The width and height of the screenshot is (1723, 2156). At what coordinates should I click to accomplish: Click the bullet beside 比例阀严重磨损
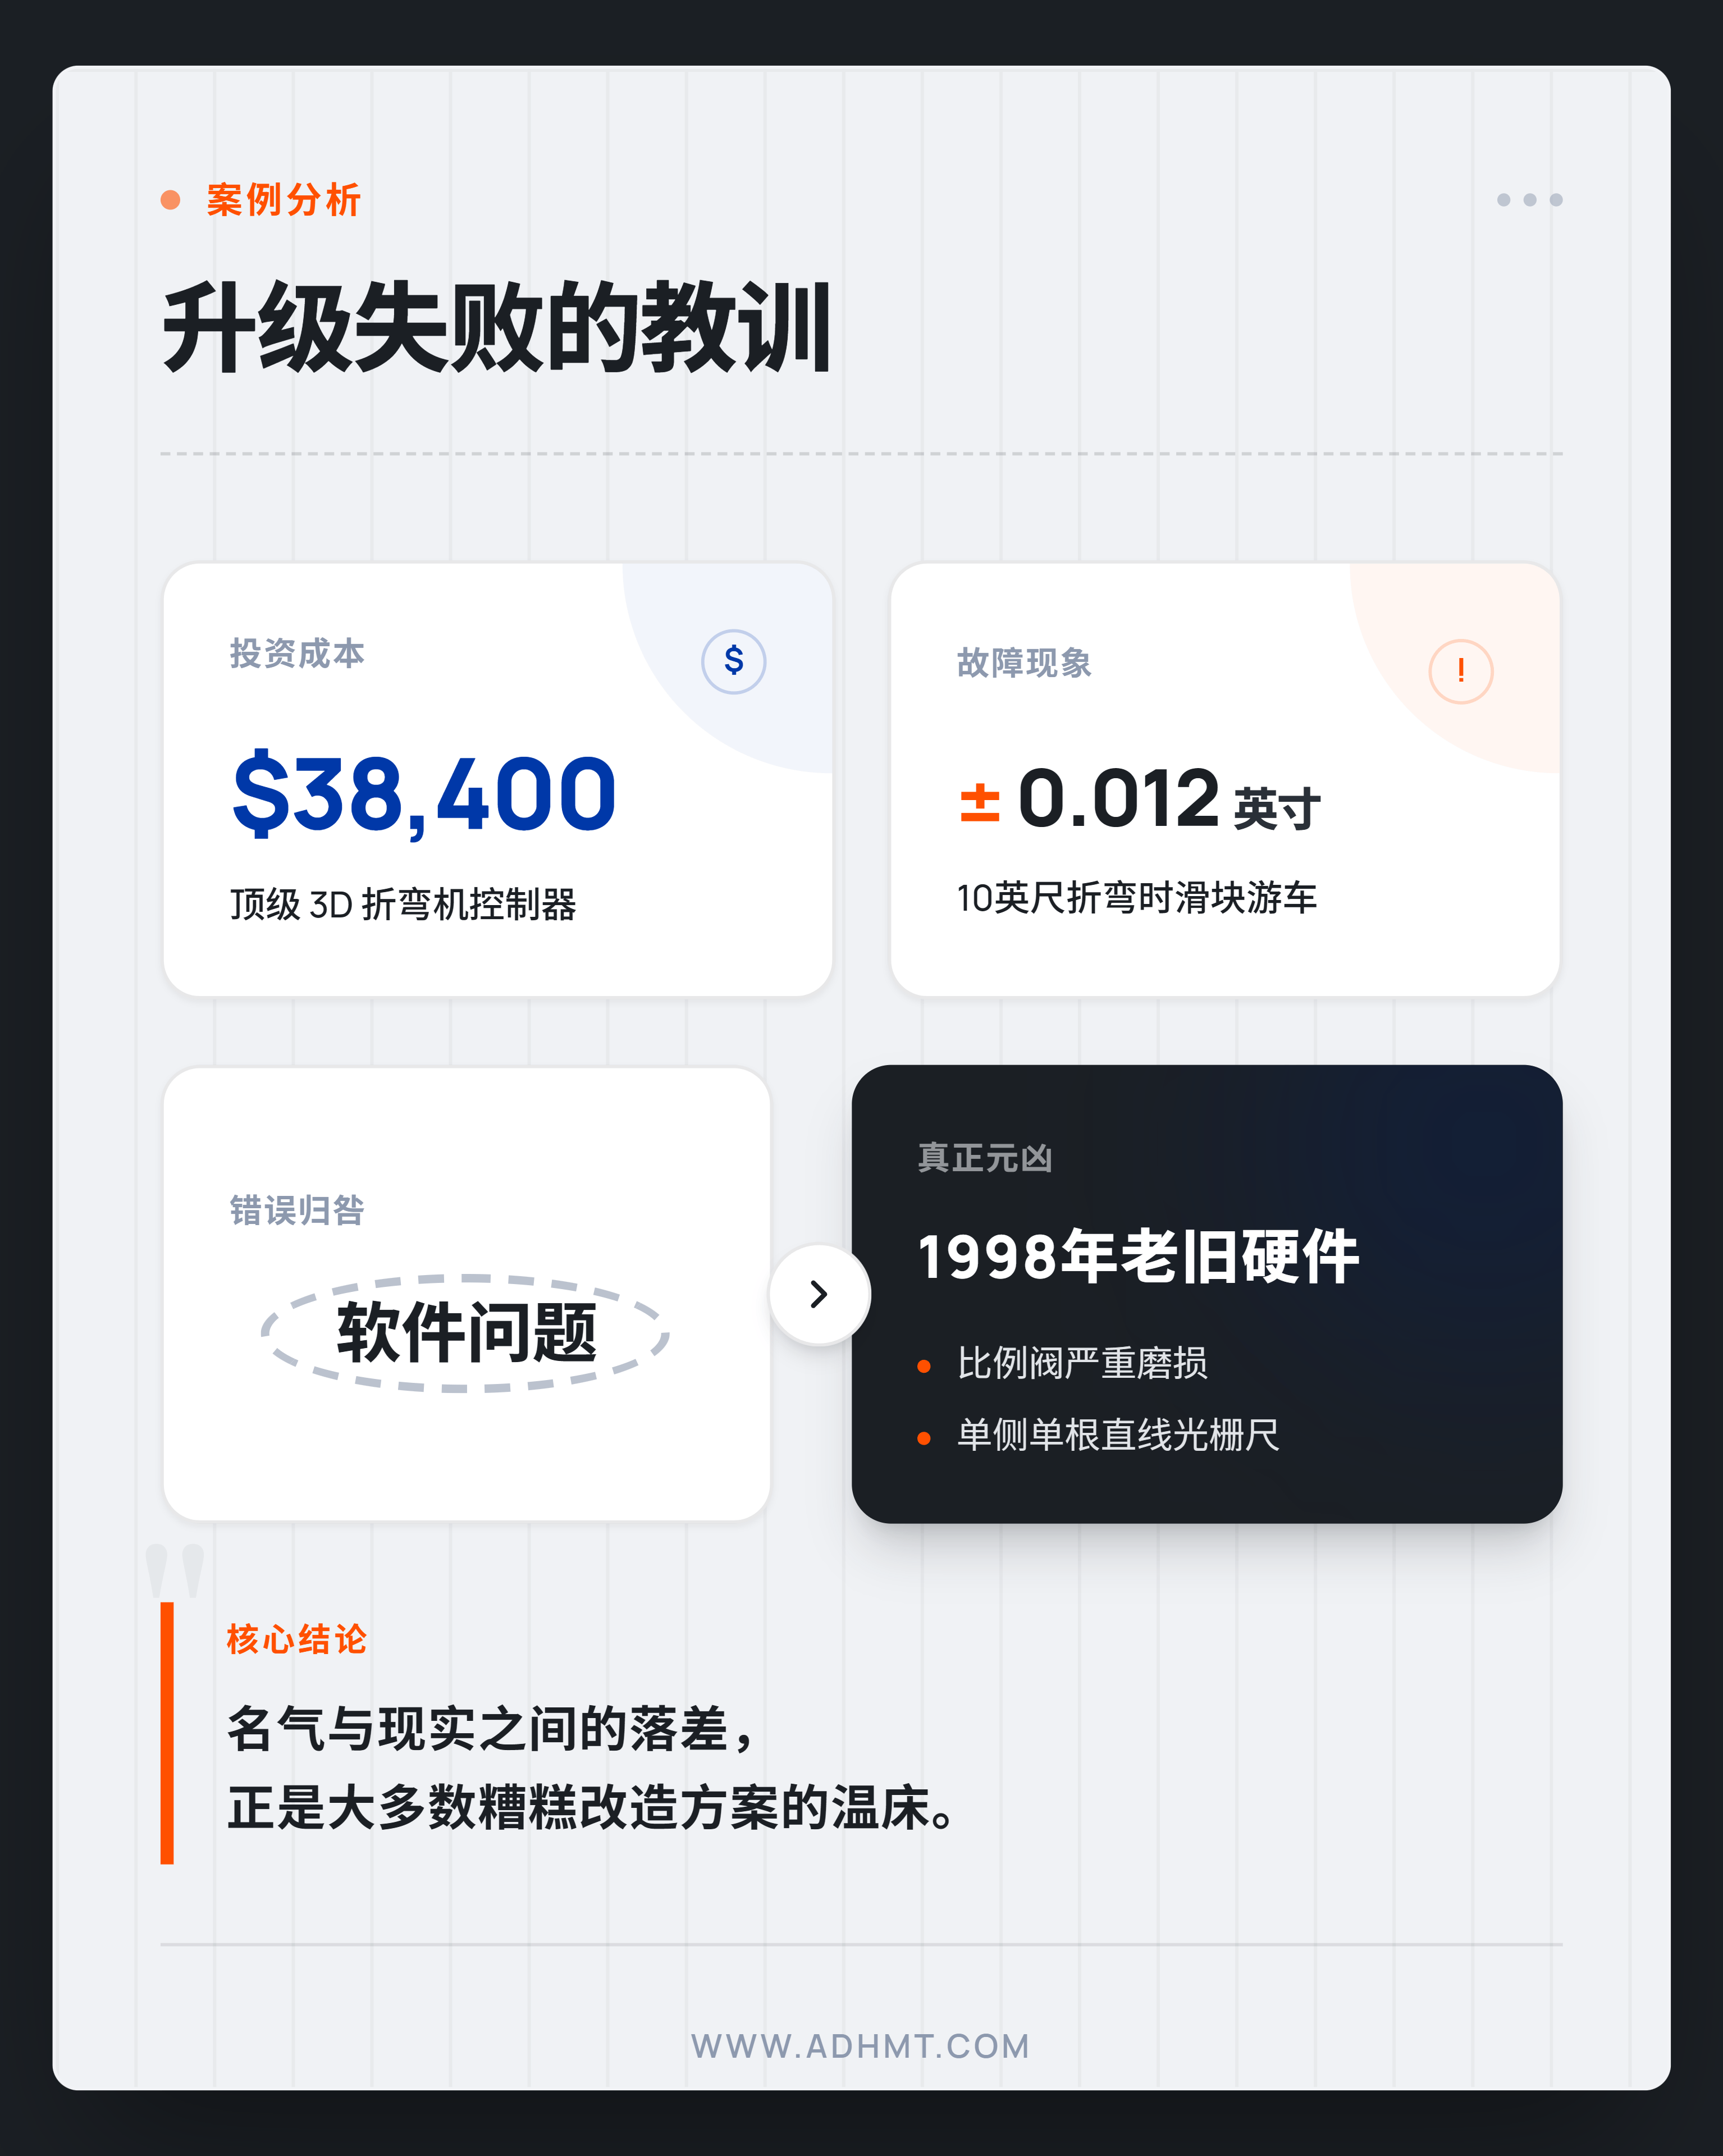(924, 1366)
